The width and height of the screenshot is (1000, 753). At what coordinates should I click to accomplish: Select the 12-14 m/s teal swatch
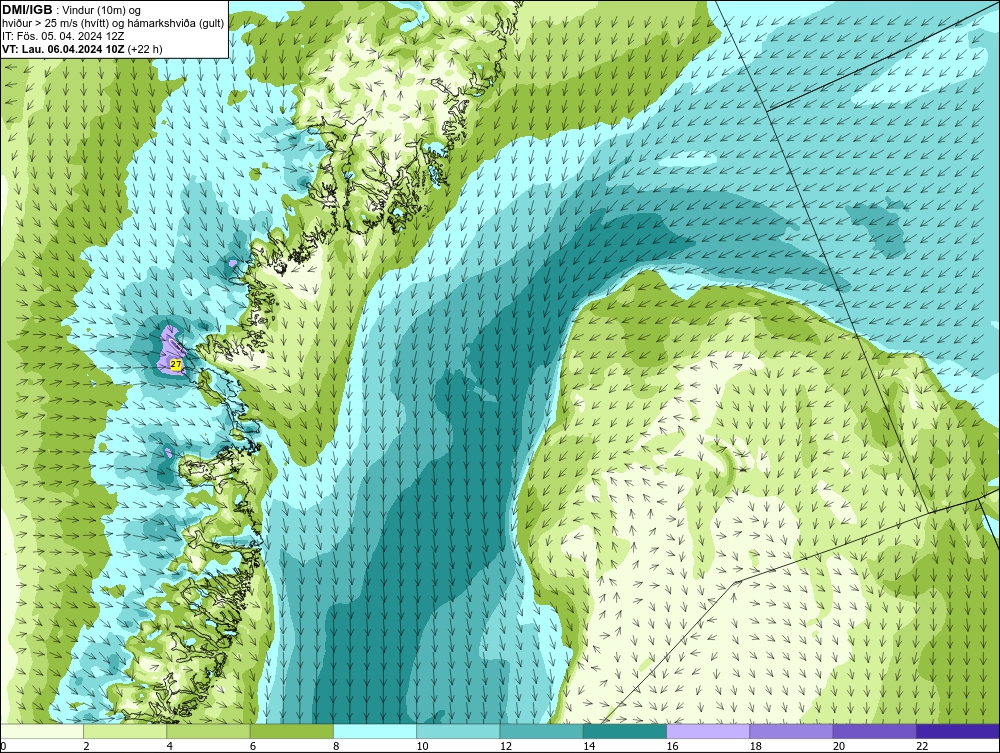pos(541,731)
